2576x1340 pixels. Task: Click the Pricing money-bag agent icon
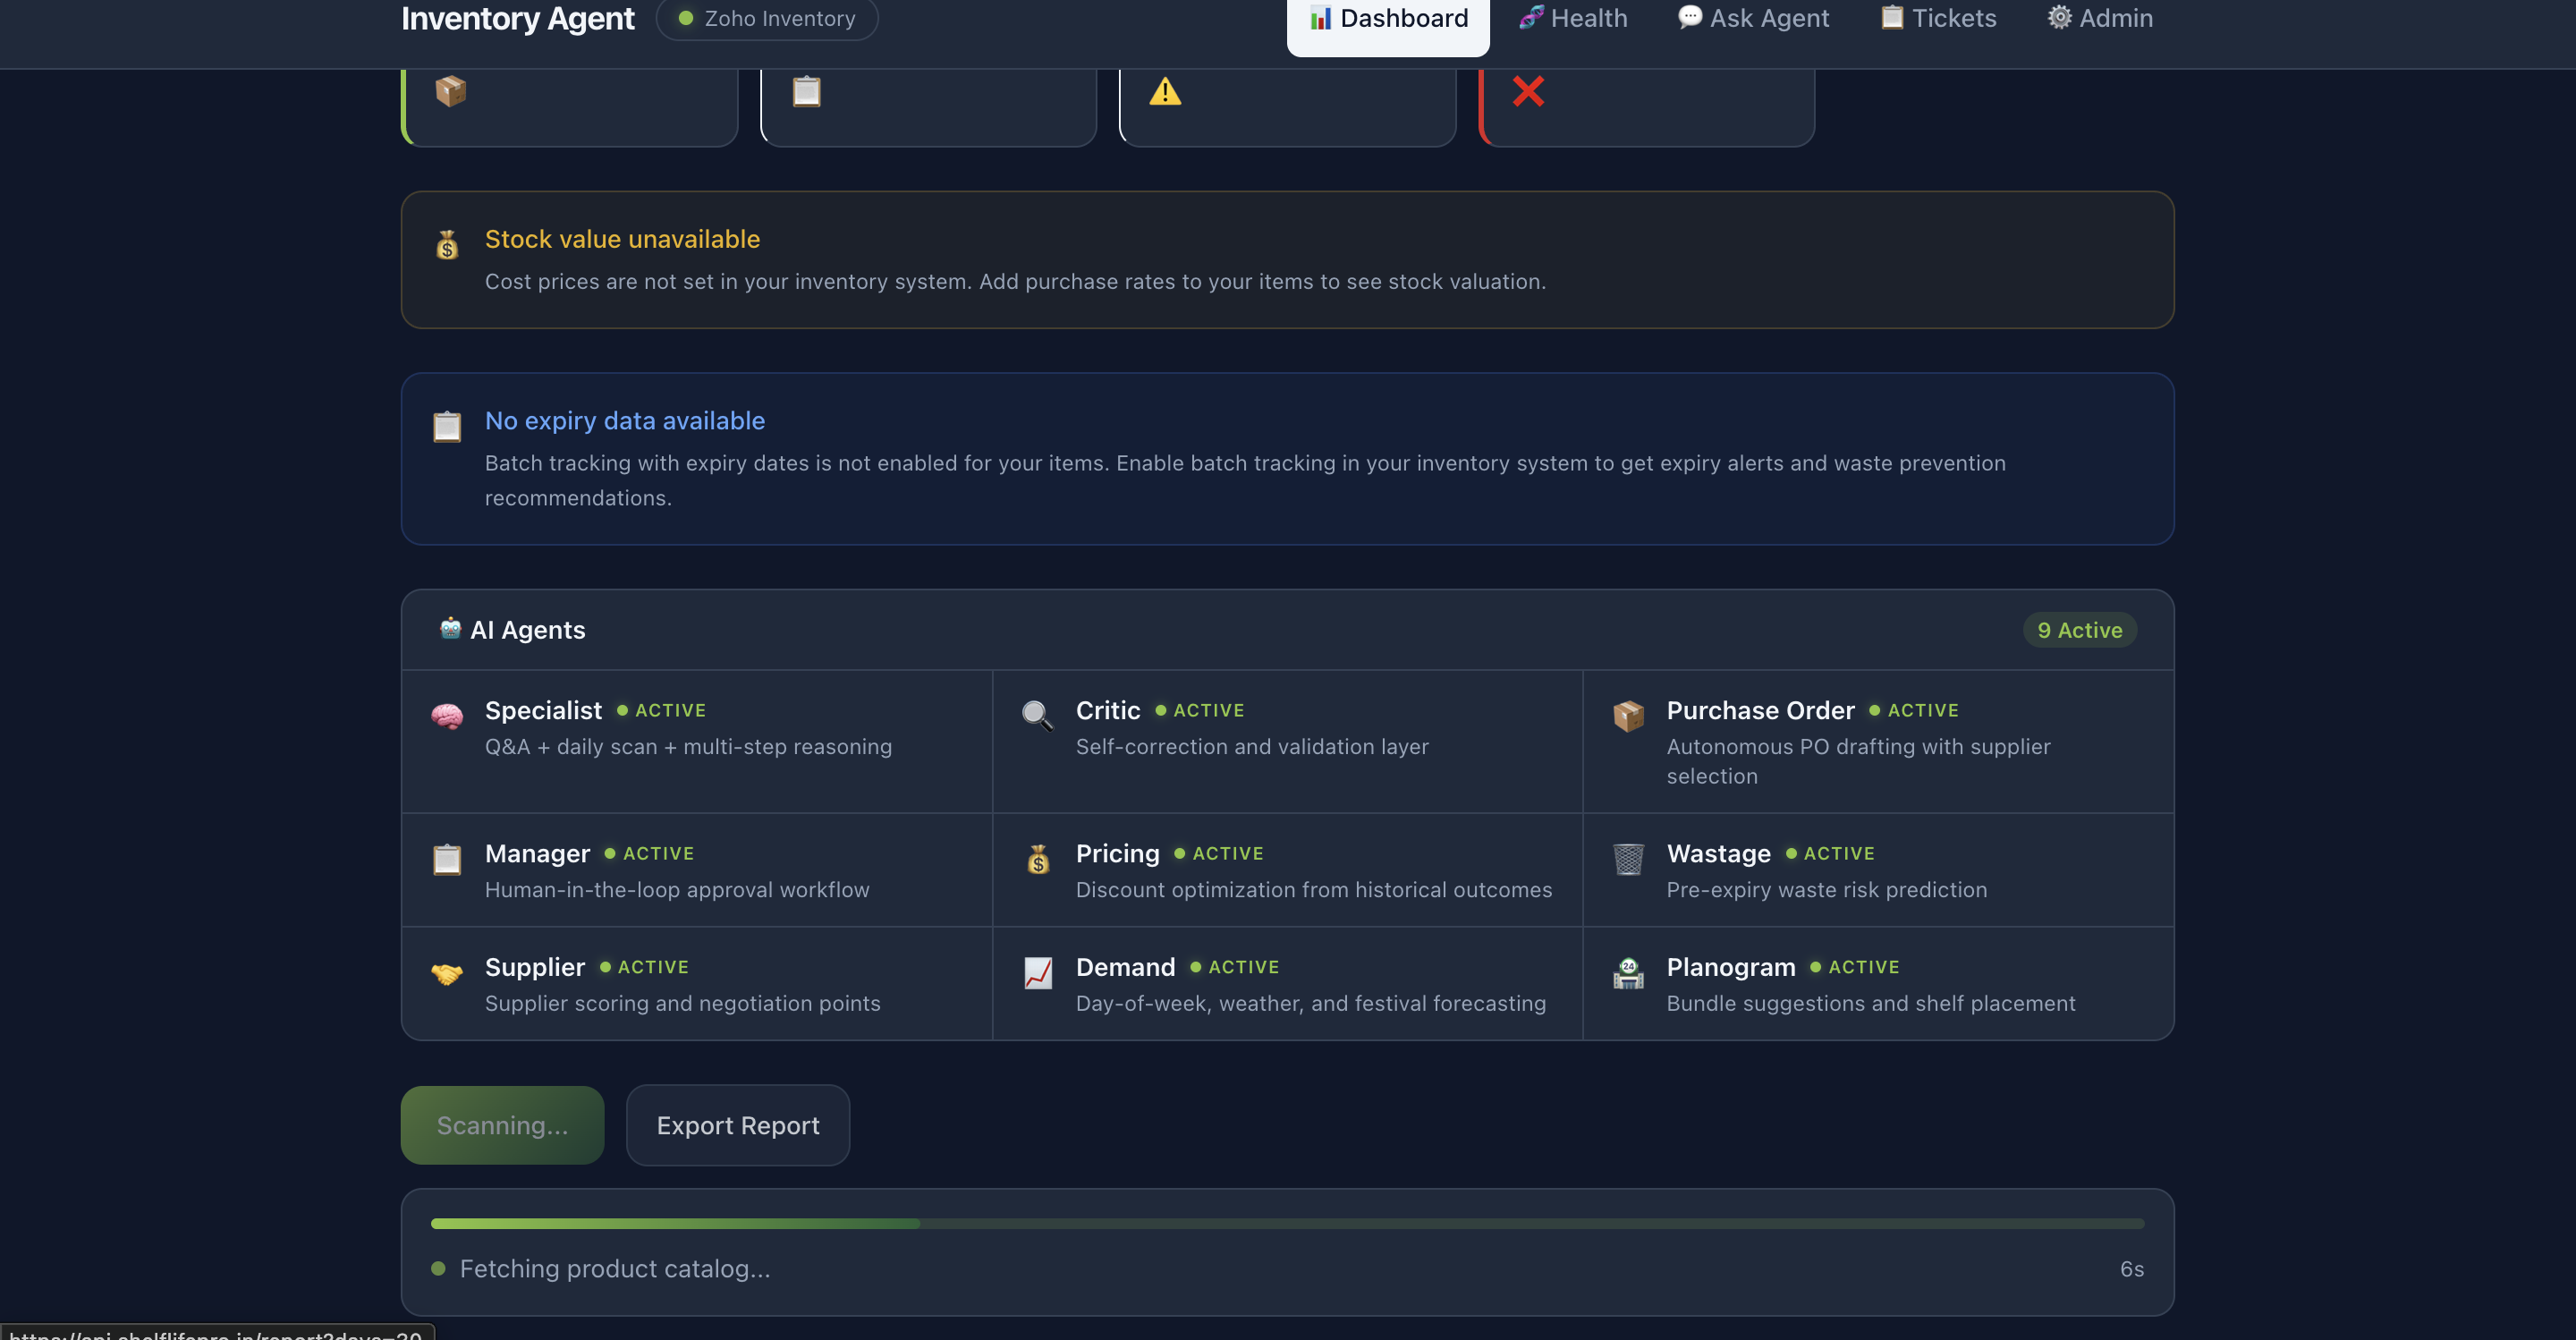[1037, 859]
